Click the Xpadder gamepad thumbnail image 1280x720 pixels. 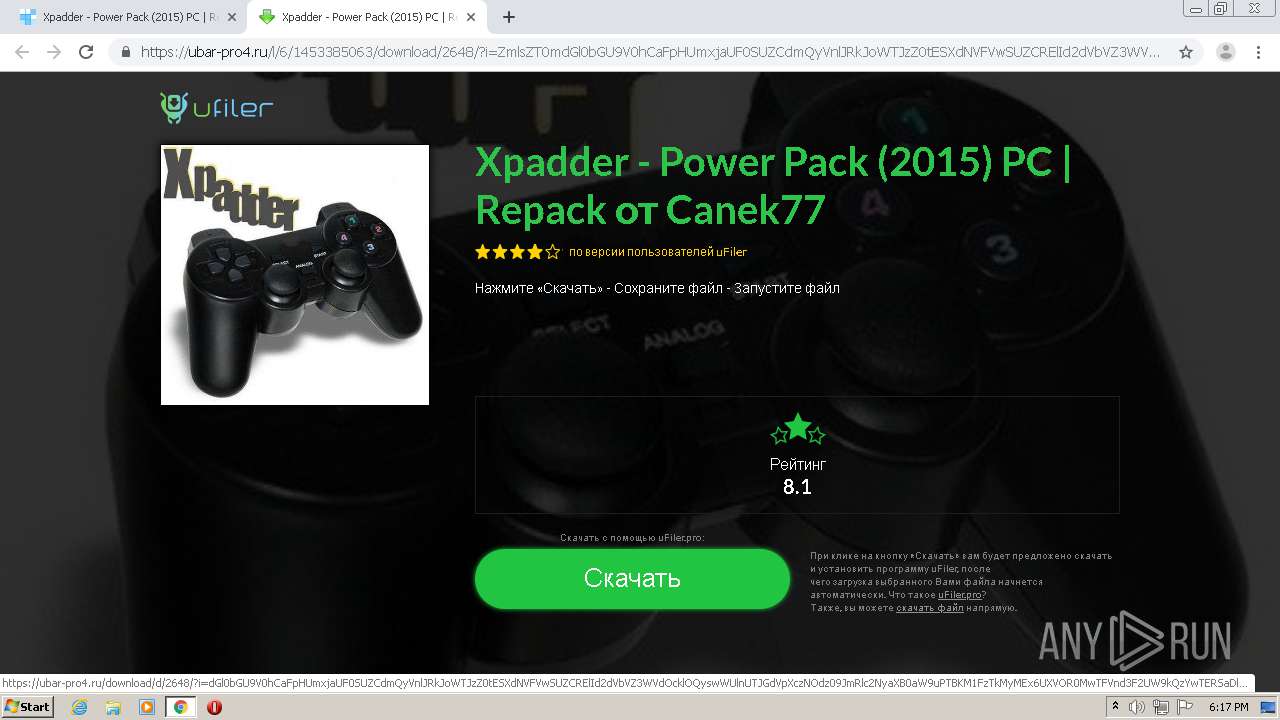coord(295,275)
